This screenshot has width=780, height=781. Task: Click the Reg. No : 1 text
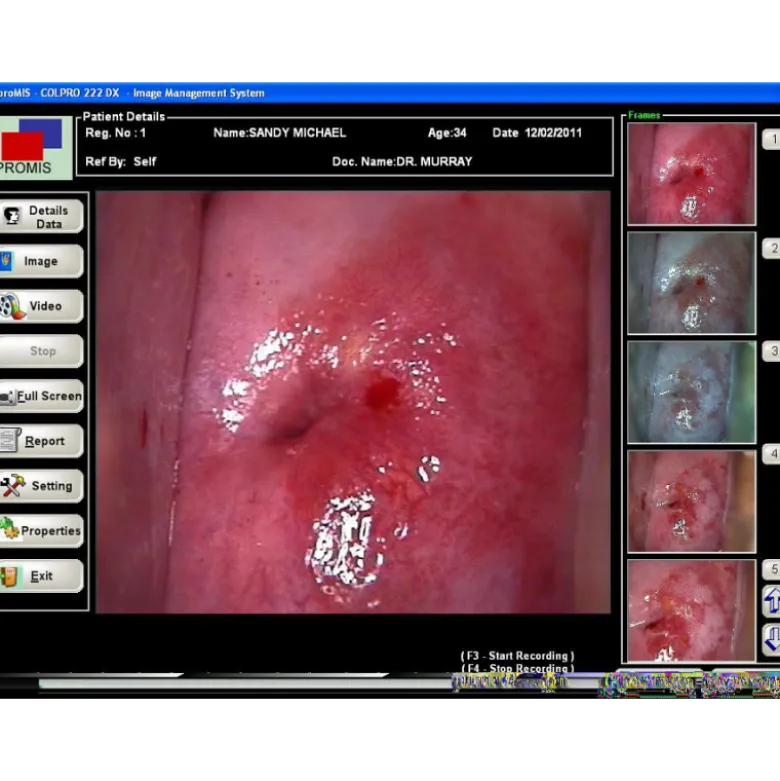(x=116, y=133)
